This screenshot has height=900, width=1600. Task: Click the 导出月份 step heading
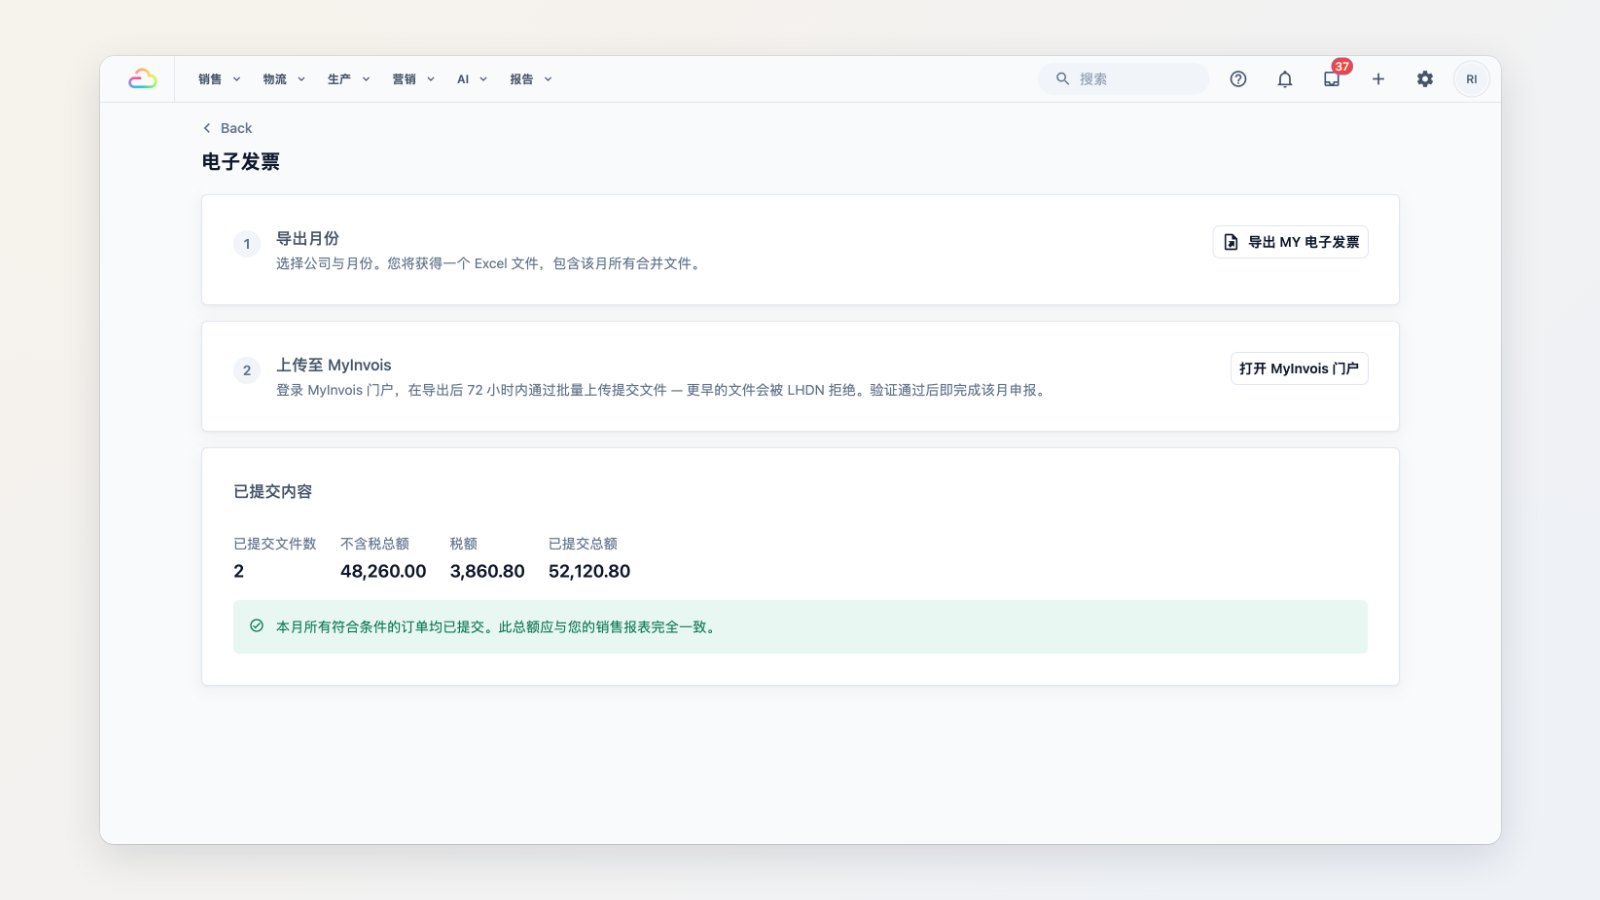pos(308,238)
